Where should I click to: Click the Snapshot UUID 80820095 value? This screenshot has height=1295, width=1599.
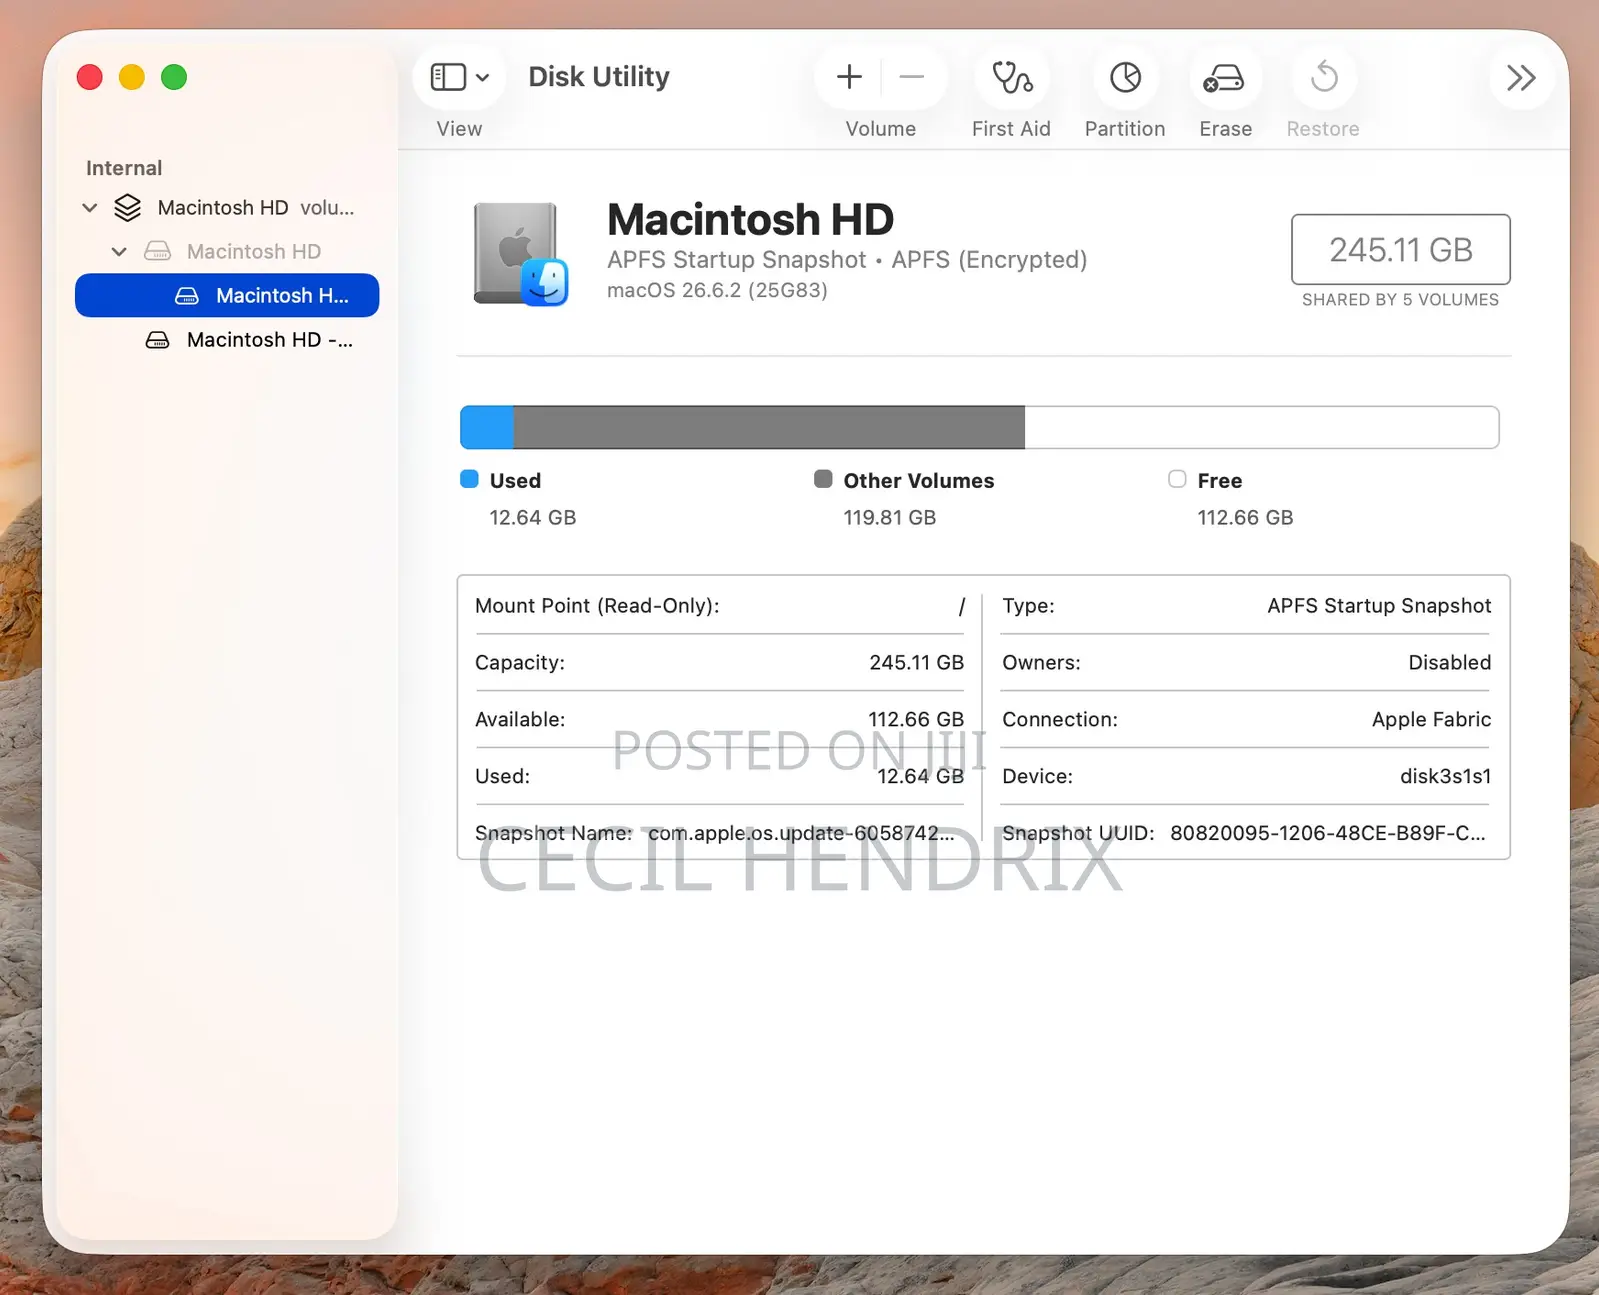[1327, 833]
